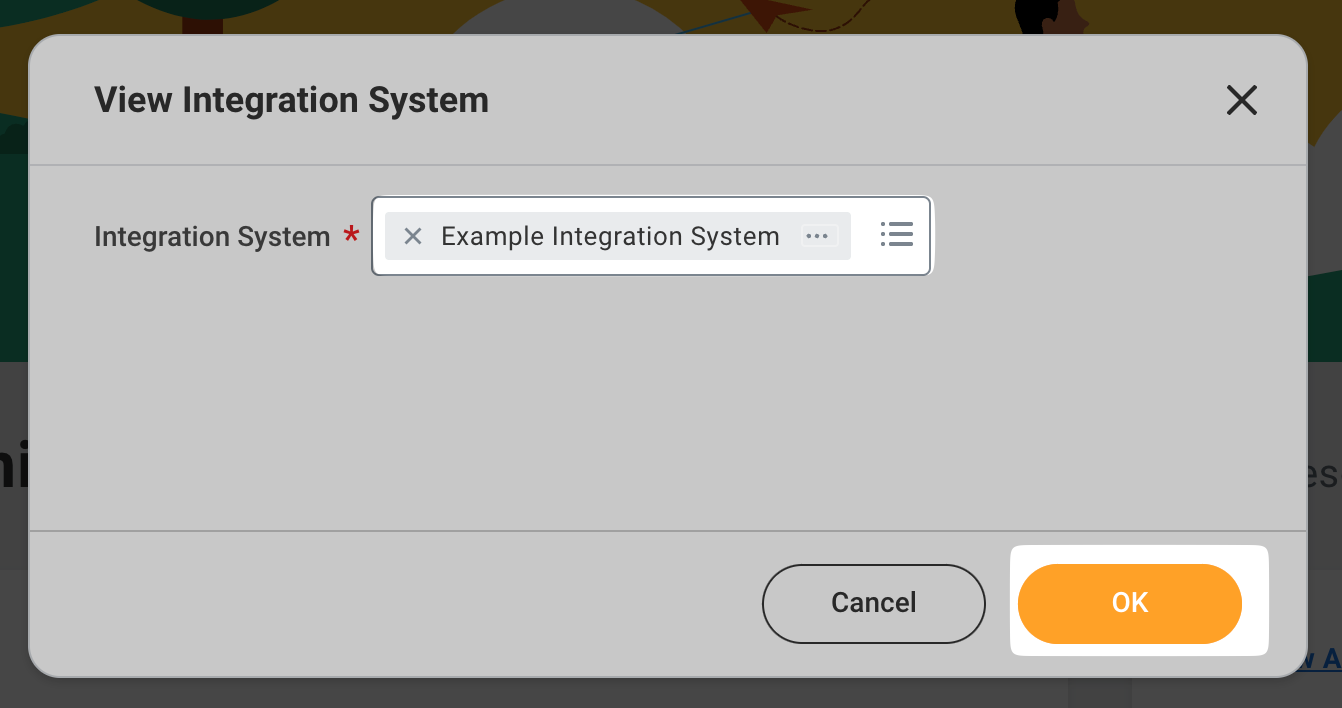1342x708 pixels.
Task: Click the View Integration System dialog title
Action: [x=291, y=100]
